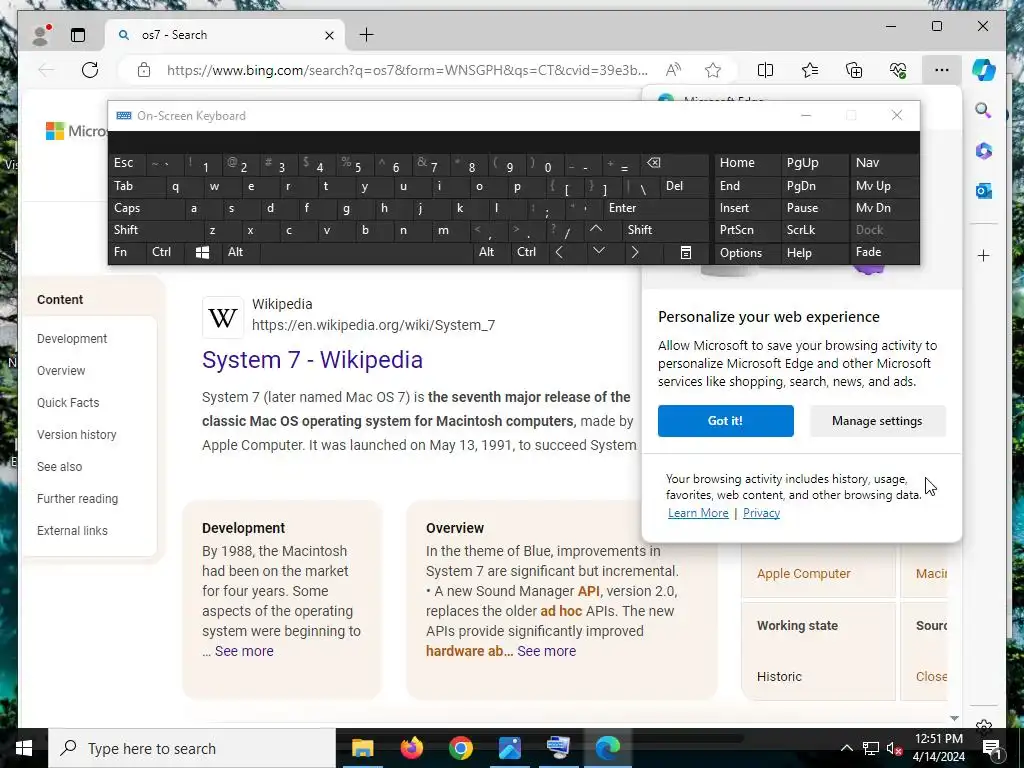Click Got it! in personalize popup
The width and height of the screenshot is (1024, 768).
726,421
